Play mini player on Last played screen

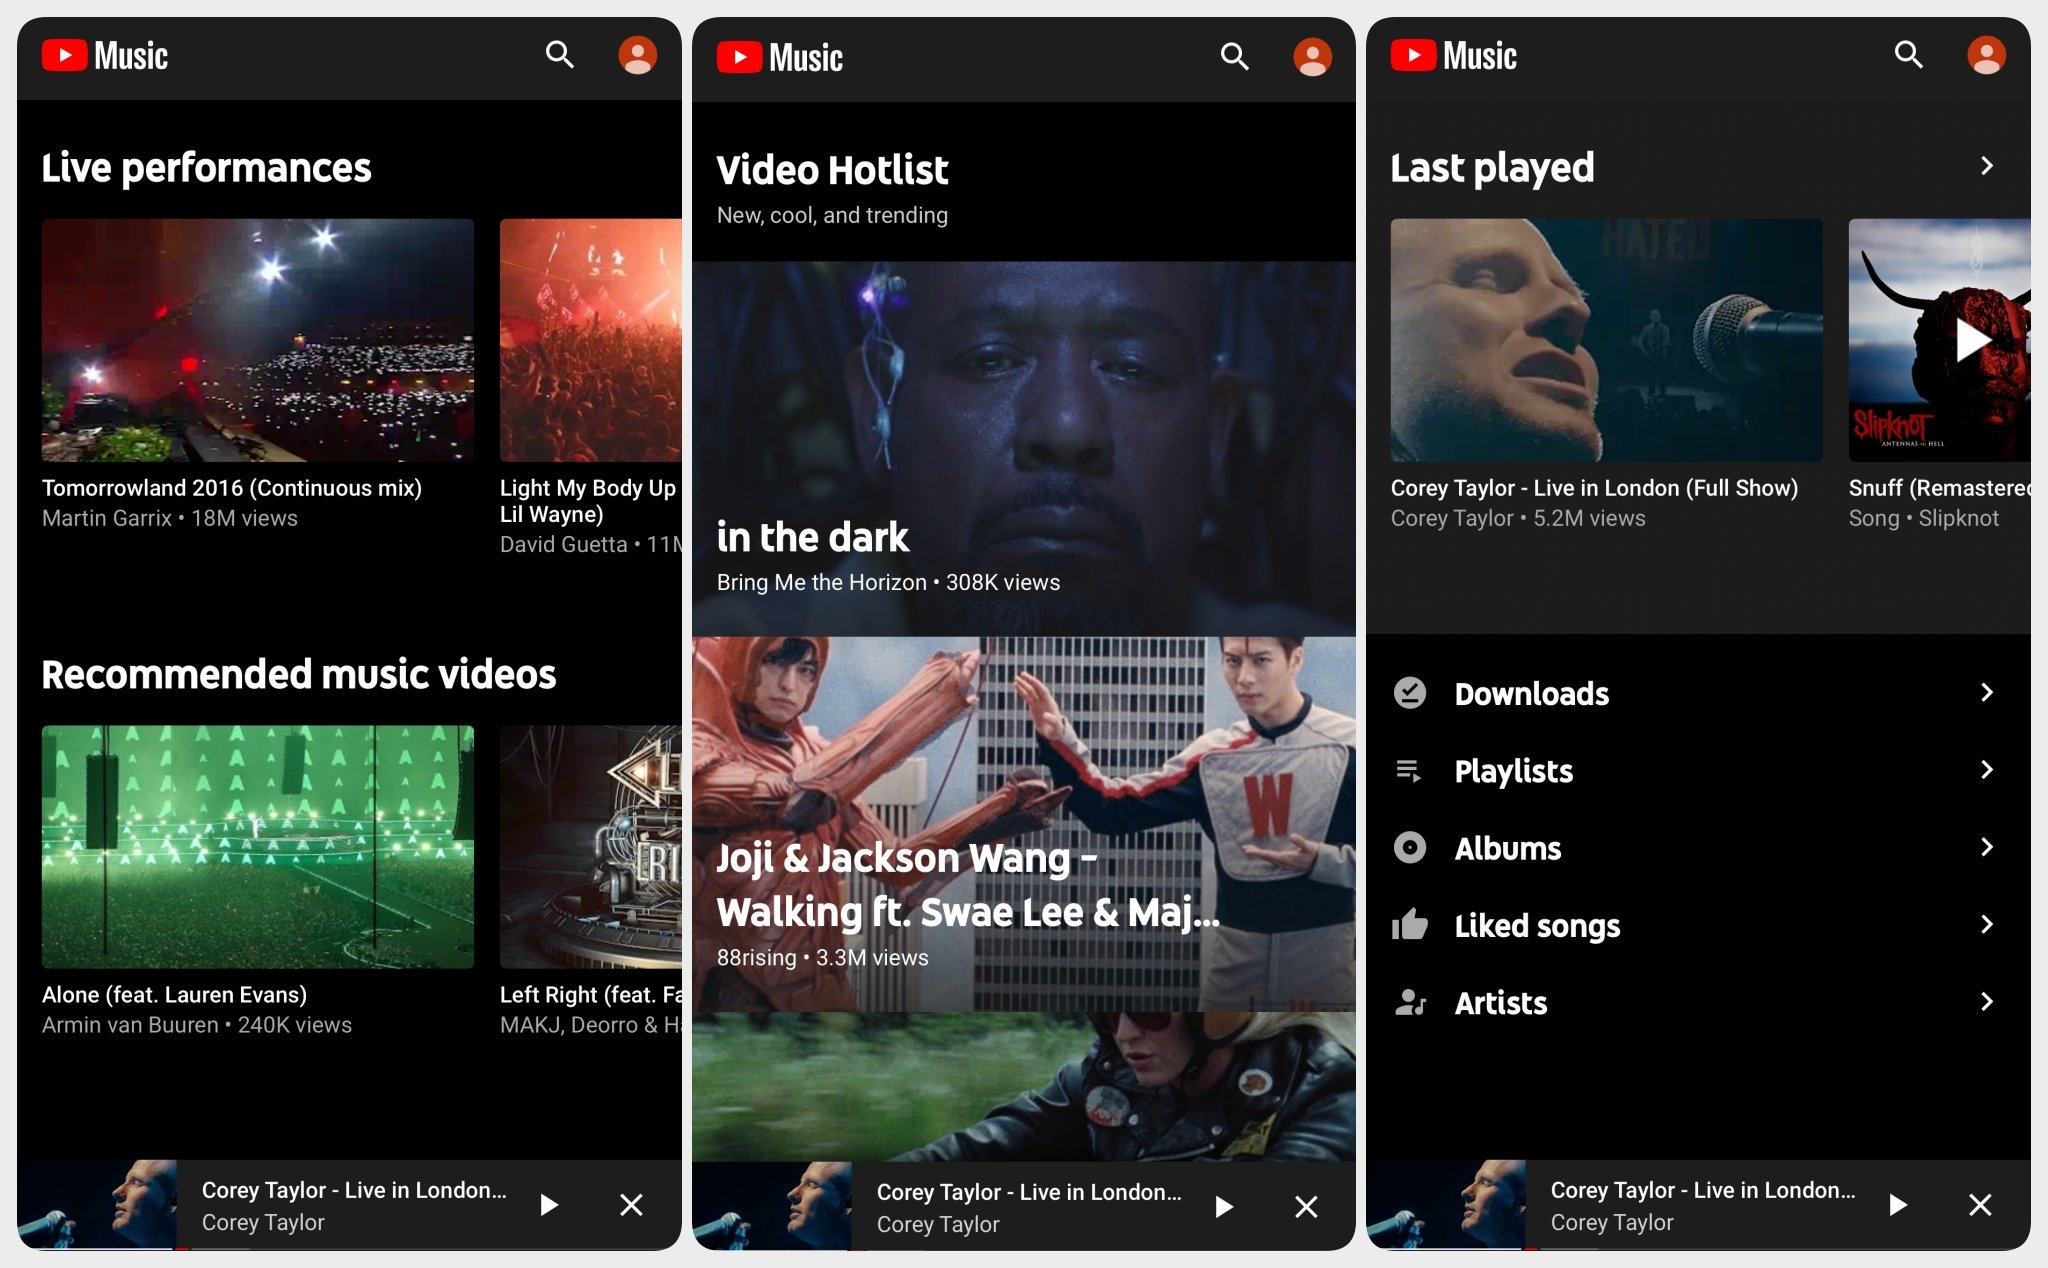1898,1205
